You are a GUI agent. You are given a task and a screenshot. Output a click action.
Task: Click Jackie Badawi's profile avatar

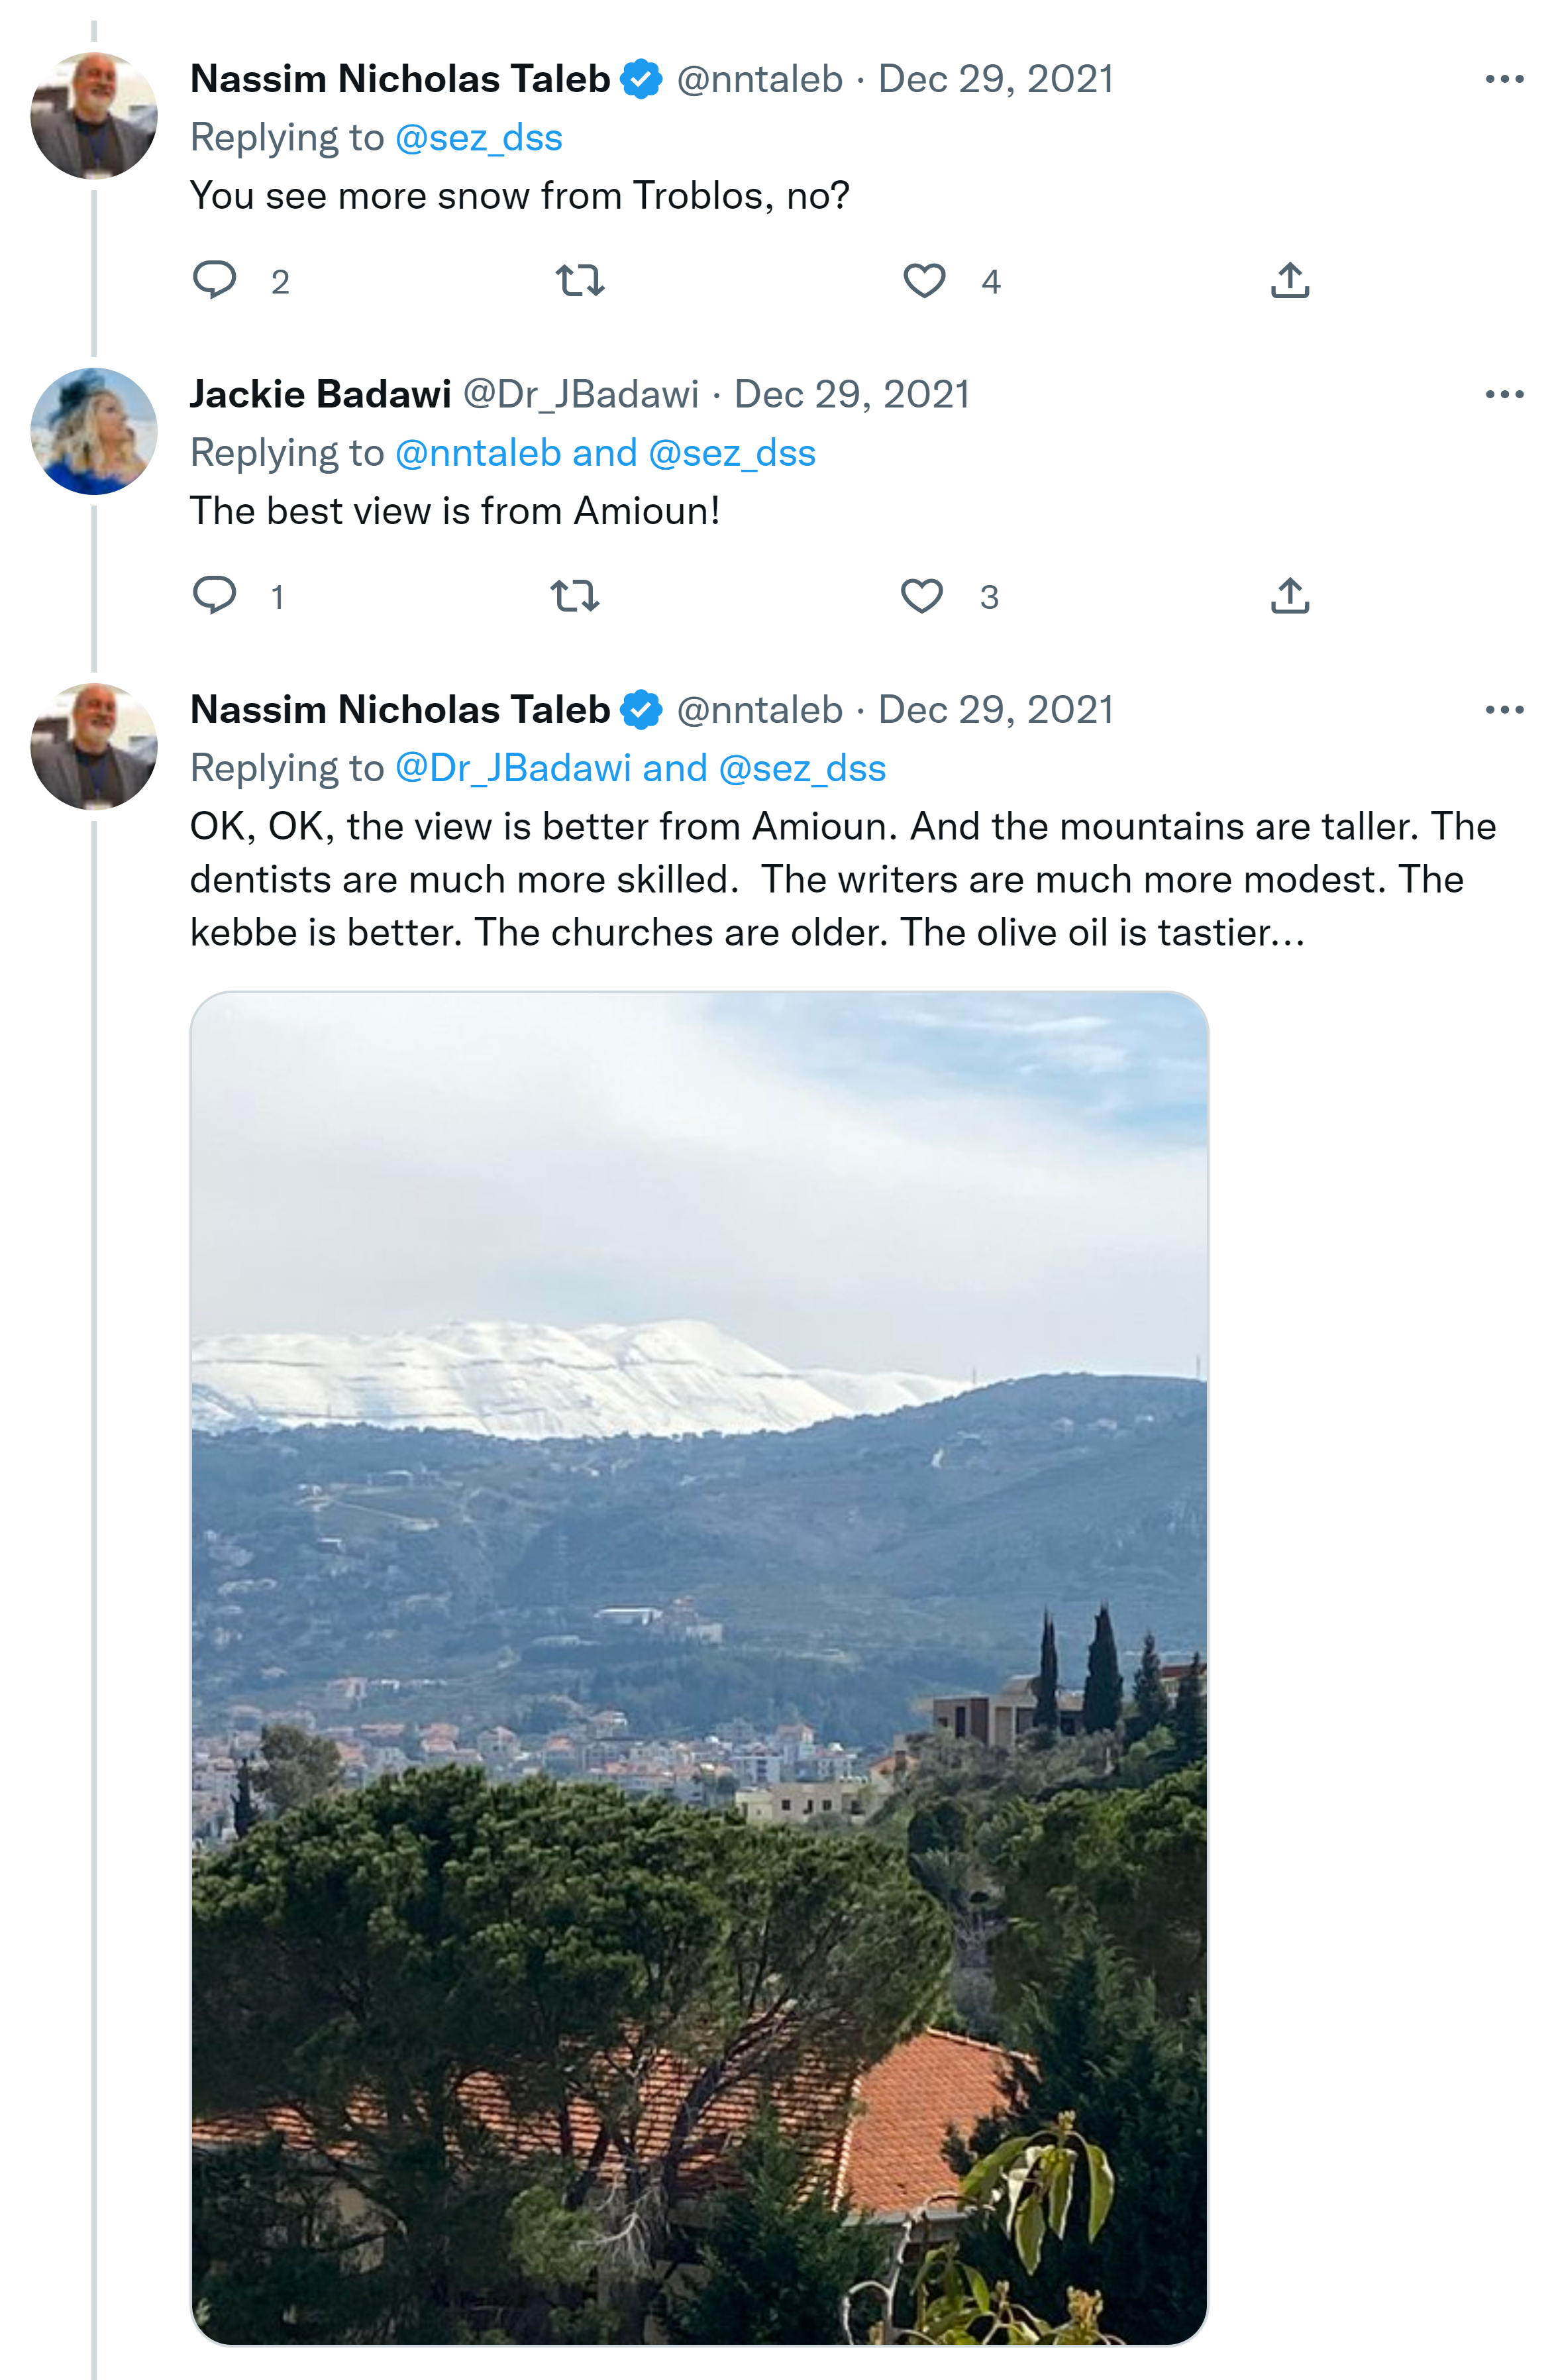coord(94,431)
